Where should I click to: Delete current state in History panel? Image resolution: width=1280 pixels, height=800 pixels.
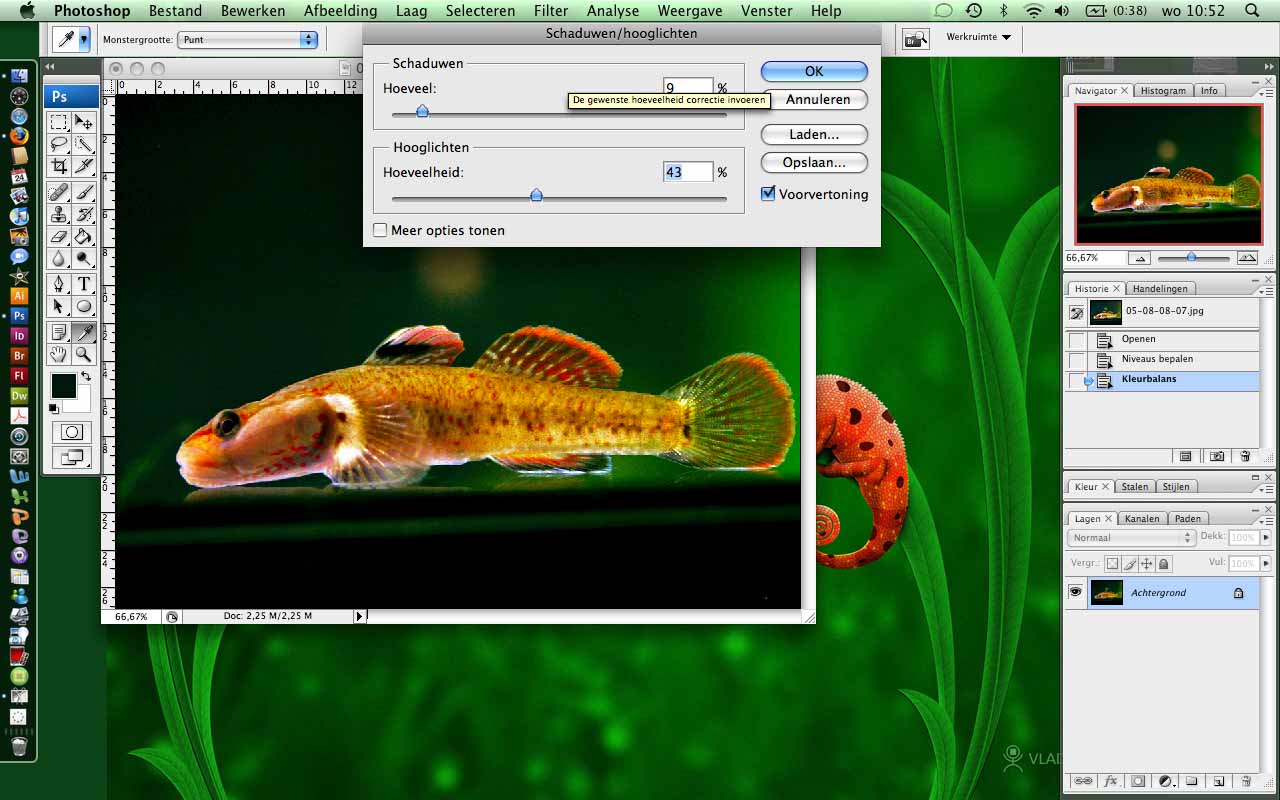(1245, 456)
